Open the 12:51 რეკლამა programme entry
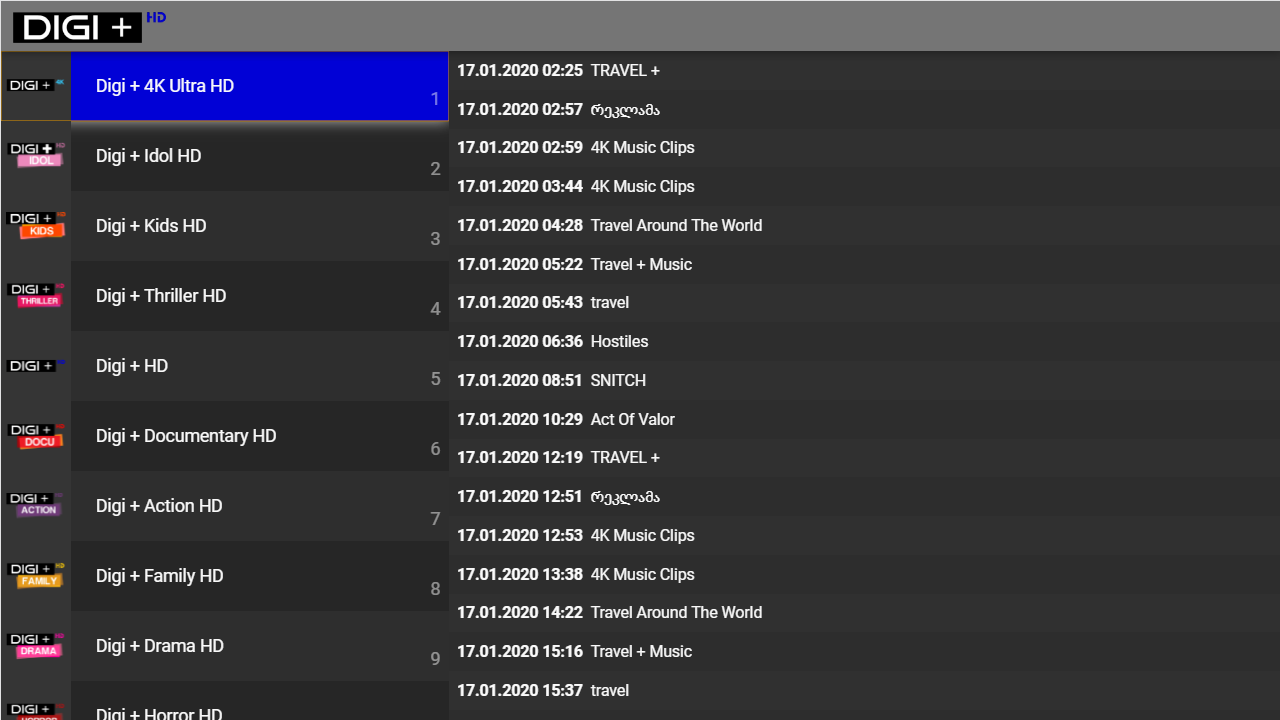Viewport: 1280px width, 720px height. [864, 497]
